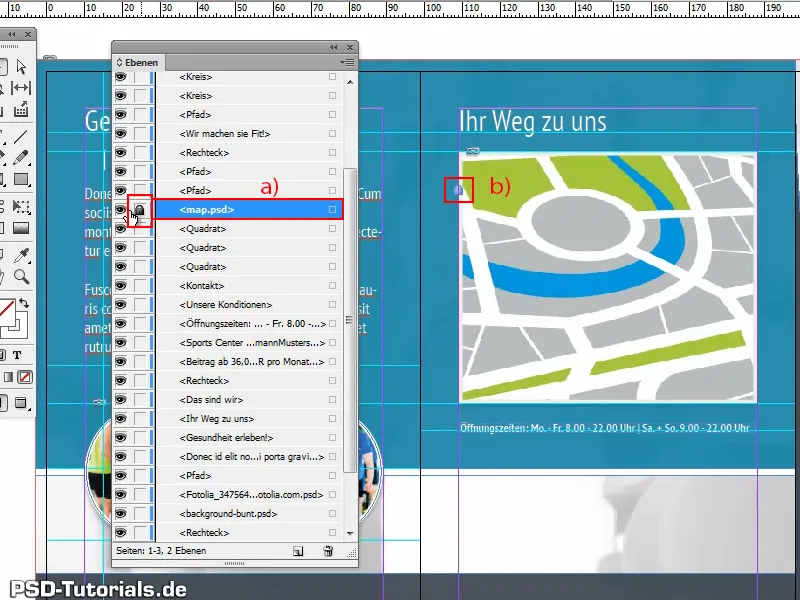
Task: Open the Ebenen panel flyout menu
Action: click(347, 62)
